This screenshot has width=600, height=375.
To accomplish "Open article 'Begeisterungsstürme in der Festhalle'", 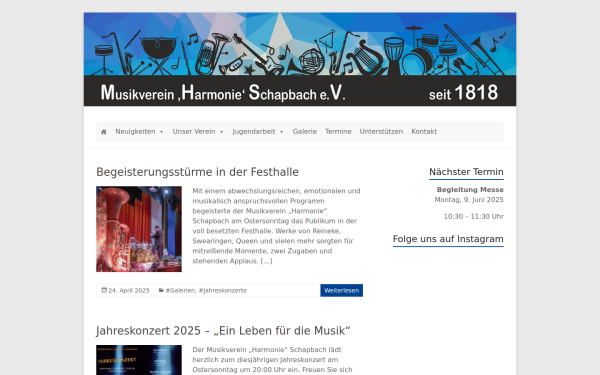I will pos(197,172).
